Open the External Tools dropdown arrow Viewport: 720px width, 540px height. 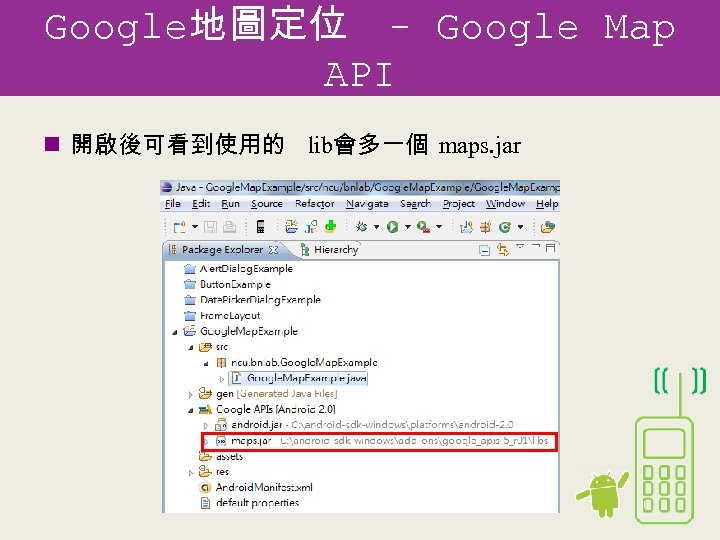pyautogui.click(x=439, y=226)
